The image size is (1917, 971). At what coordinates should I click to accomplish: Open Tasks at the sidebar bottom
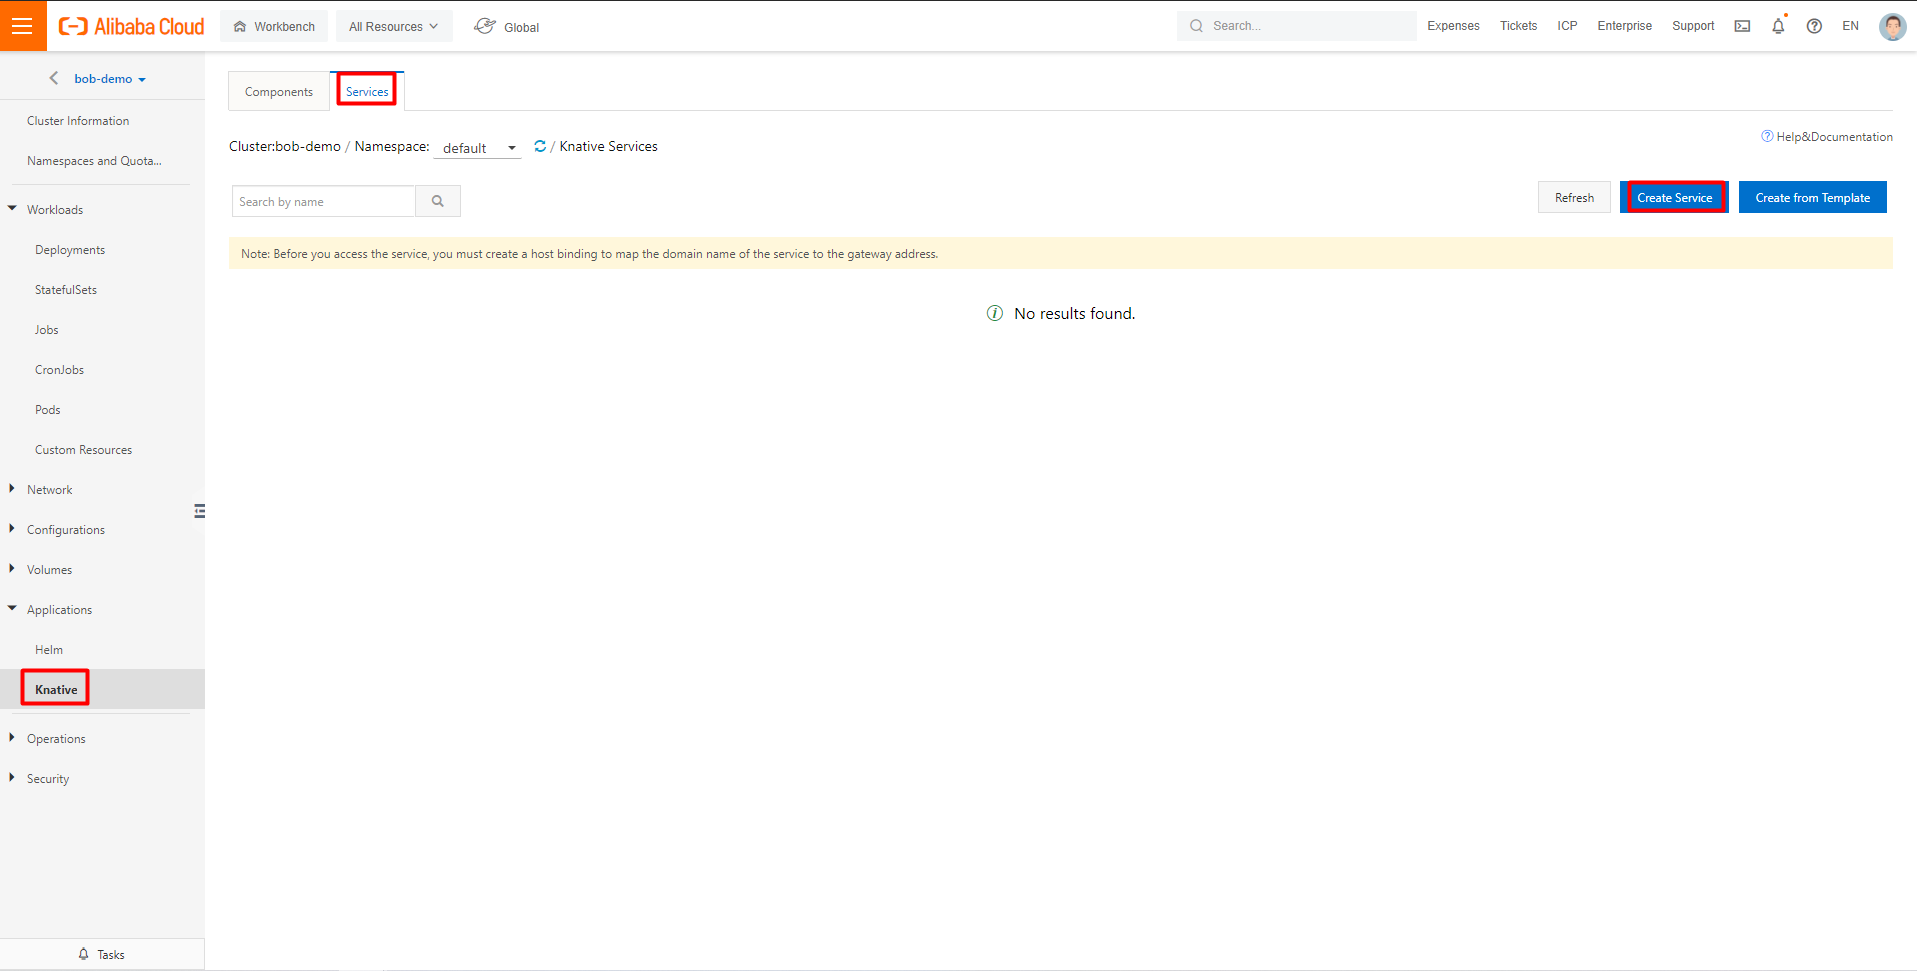pyautogui.click(x=102, y=954)
